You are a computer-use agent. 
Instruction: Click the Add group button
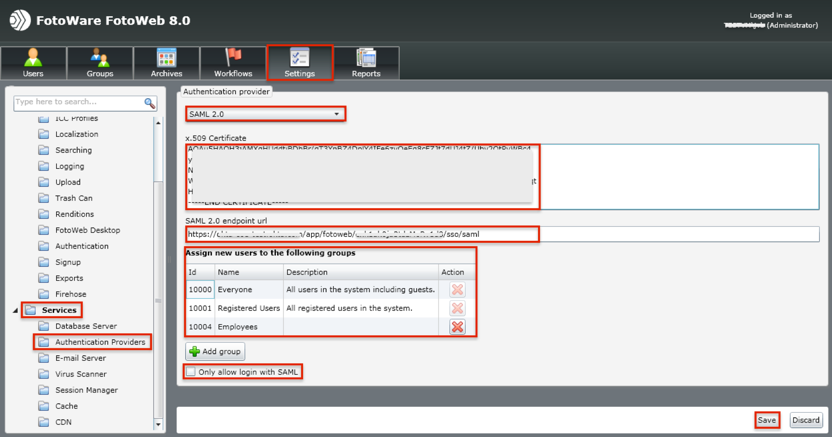[x=215, y=352]
